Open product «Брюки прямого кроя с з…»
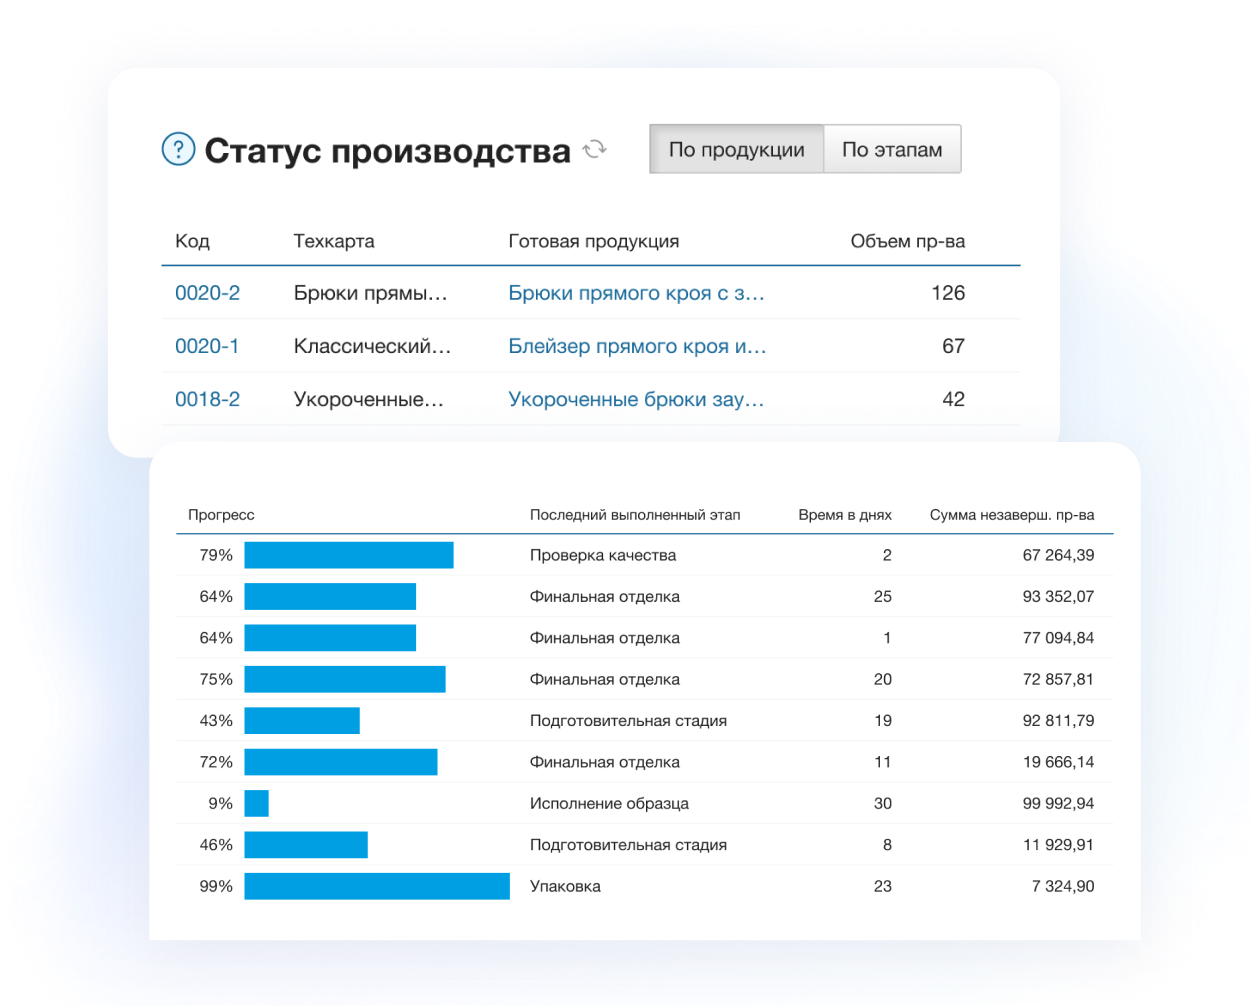This screenshot has width=1250, height=1006. pos(636,293)
